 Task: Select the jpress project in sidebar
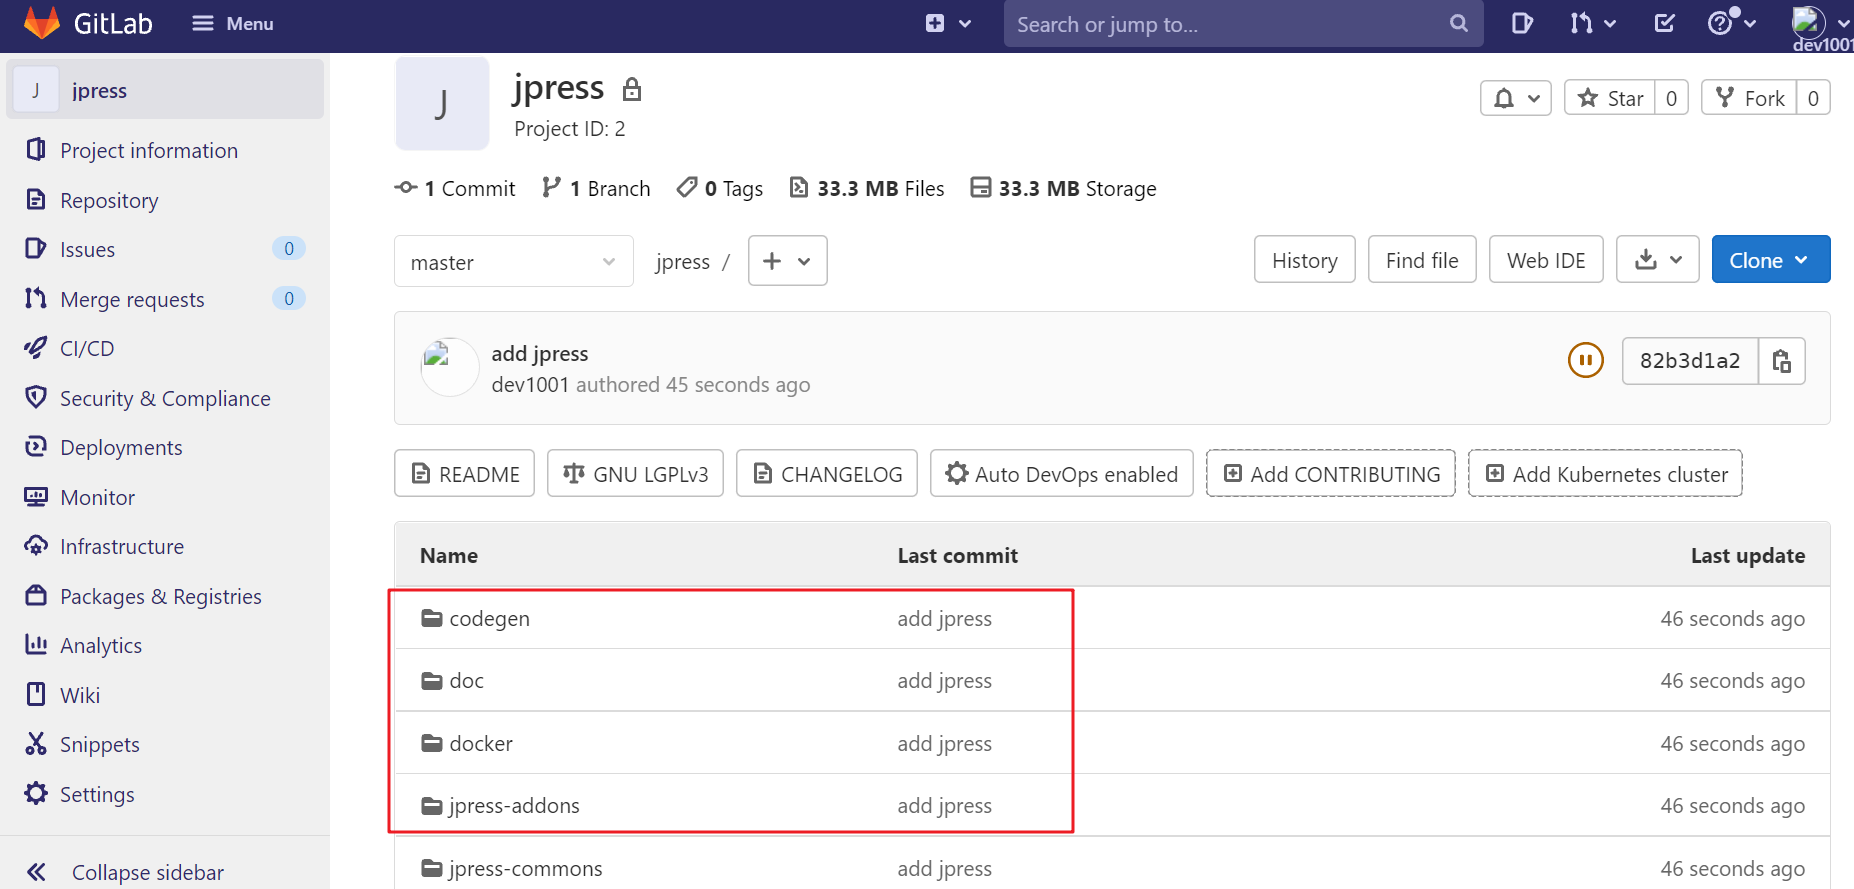(x=165, y=90)
